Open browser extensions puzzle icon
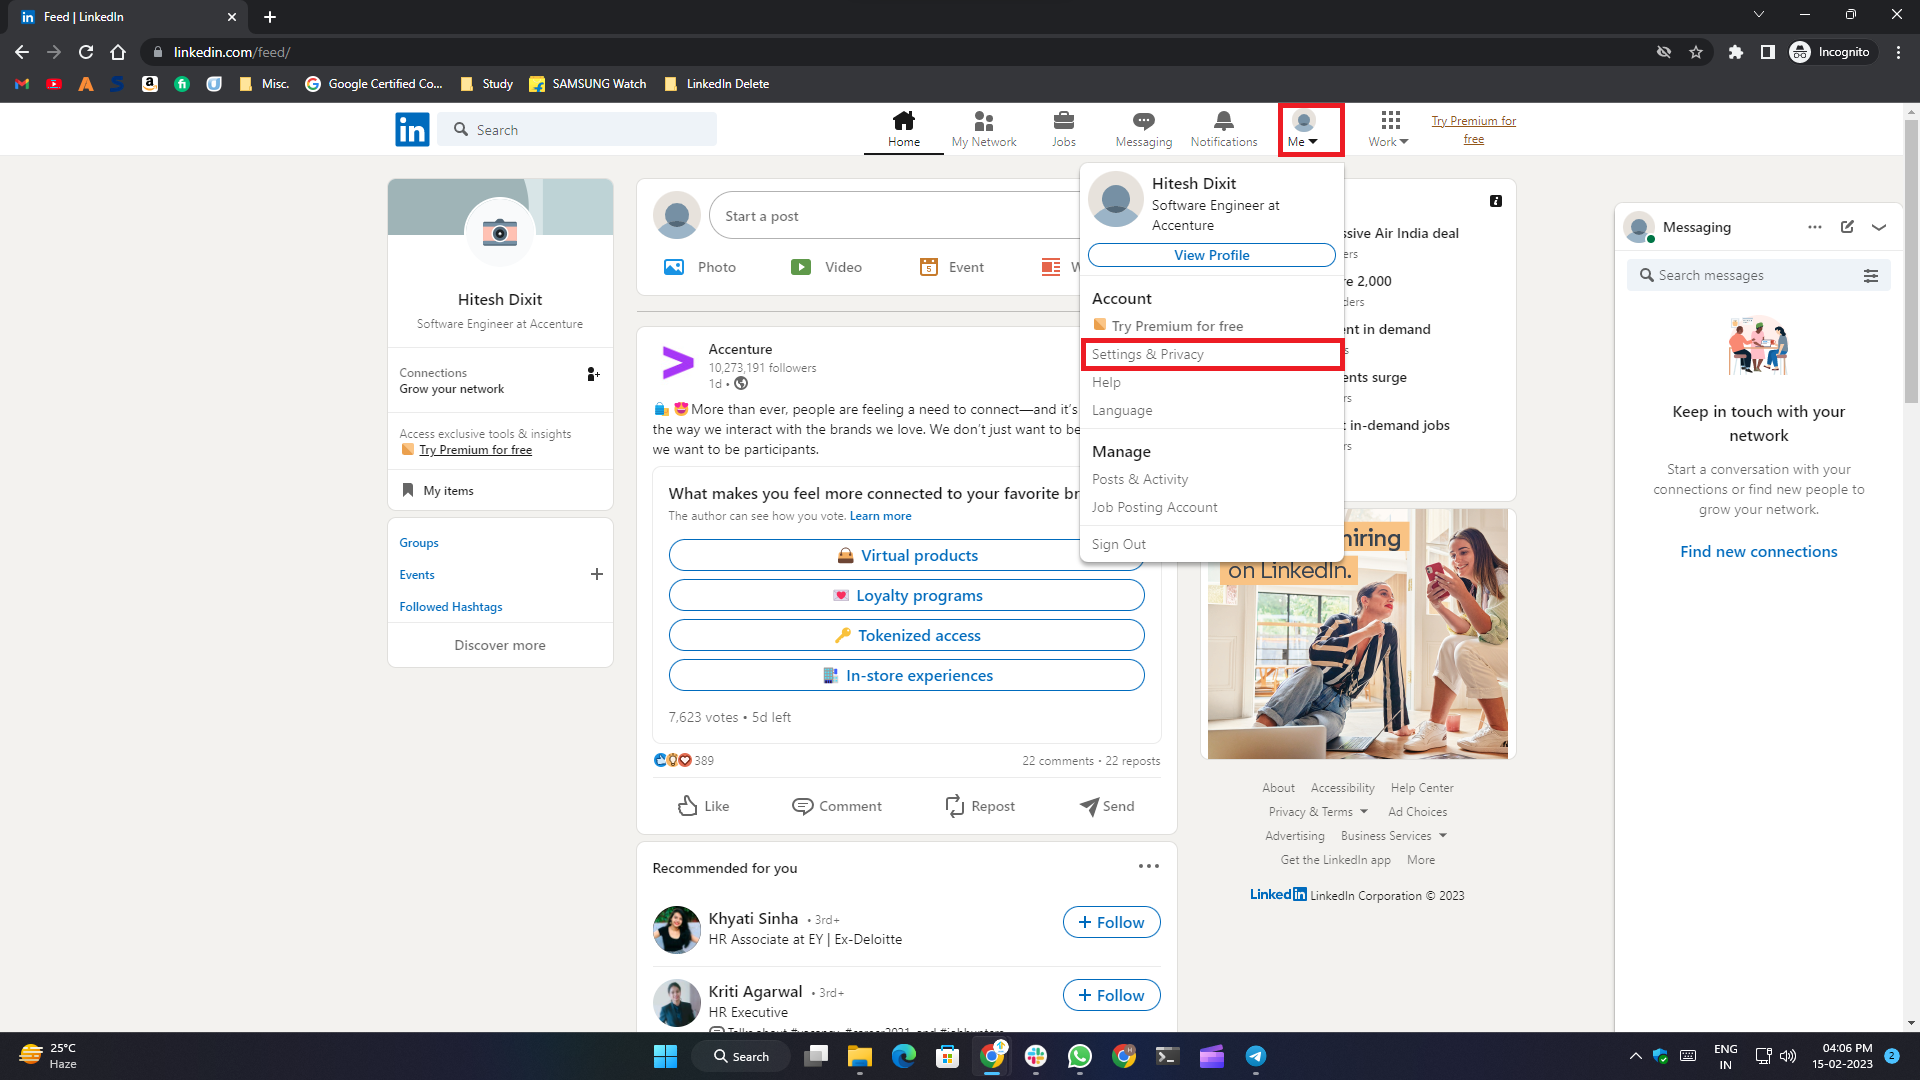Viewport: 1920px width, 1080px height. point(1736,52)
